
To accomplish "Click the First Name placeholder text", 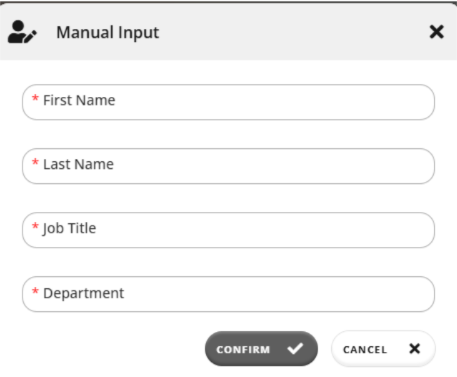I will point(79,100).
